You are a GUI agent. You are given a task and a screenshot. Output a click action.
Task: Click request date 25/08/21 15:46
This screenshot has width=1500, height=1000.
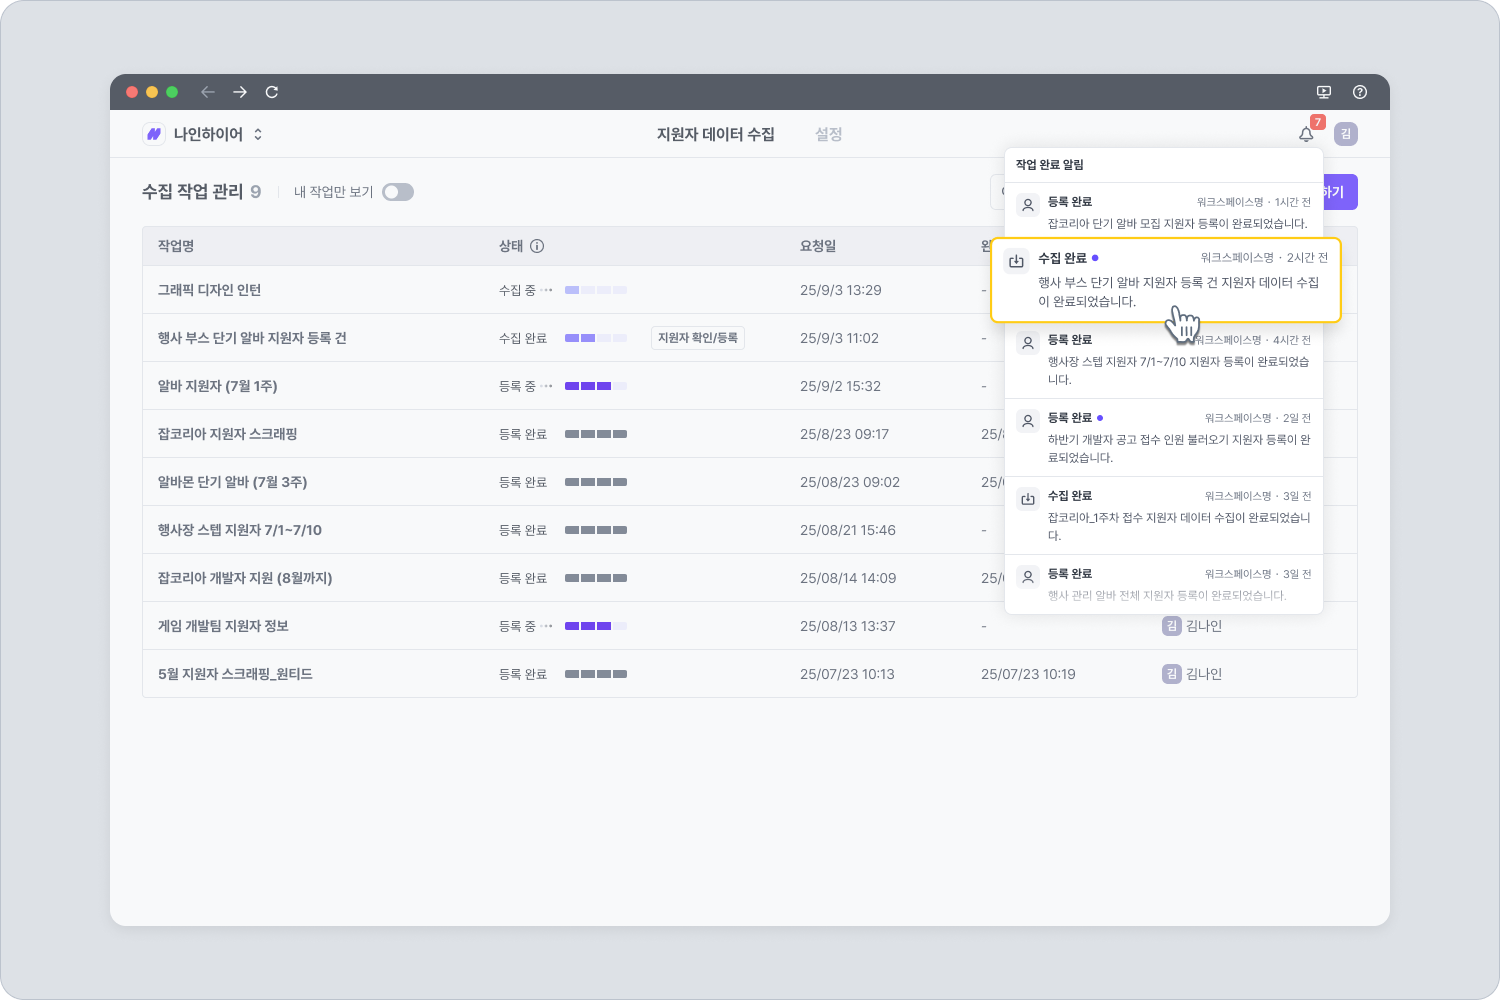(x=848, y=530)
